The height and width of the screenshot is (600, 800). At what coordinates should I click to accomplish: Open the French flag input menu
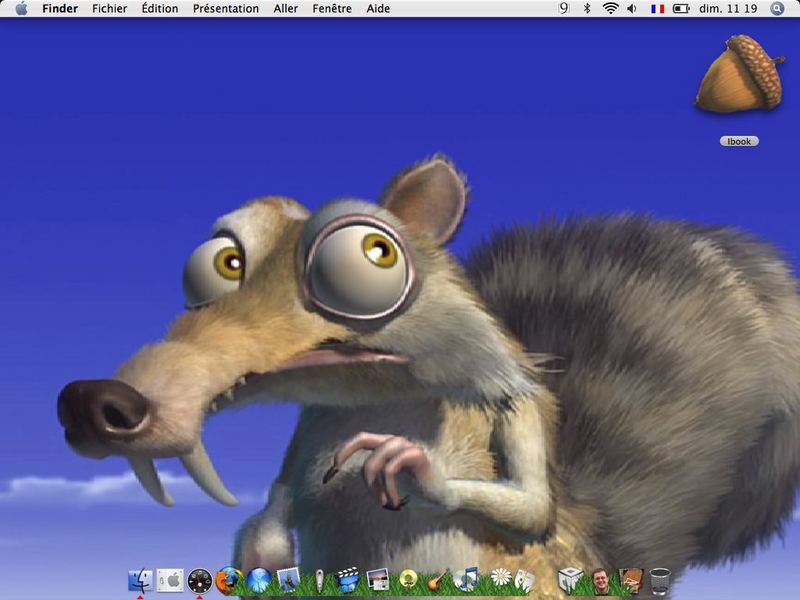657,8
